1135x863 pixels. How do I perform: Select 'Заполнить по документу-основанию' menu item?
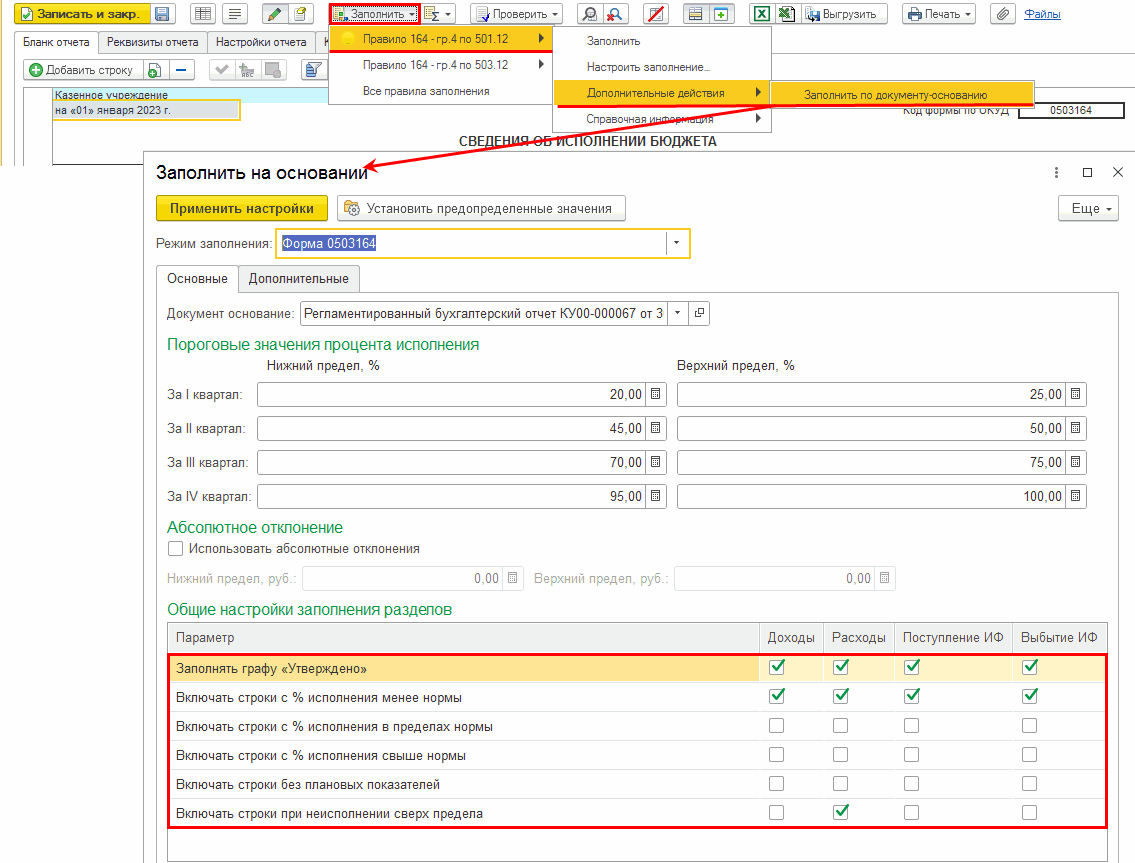895,94
